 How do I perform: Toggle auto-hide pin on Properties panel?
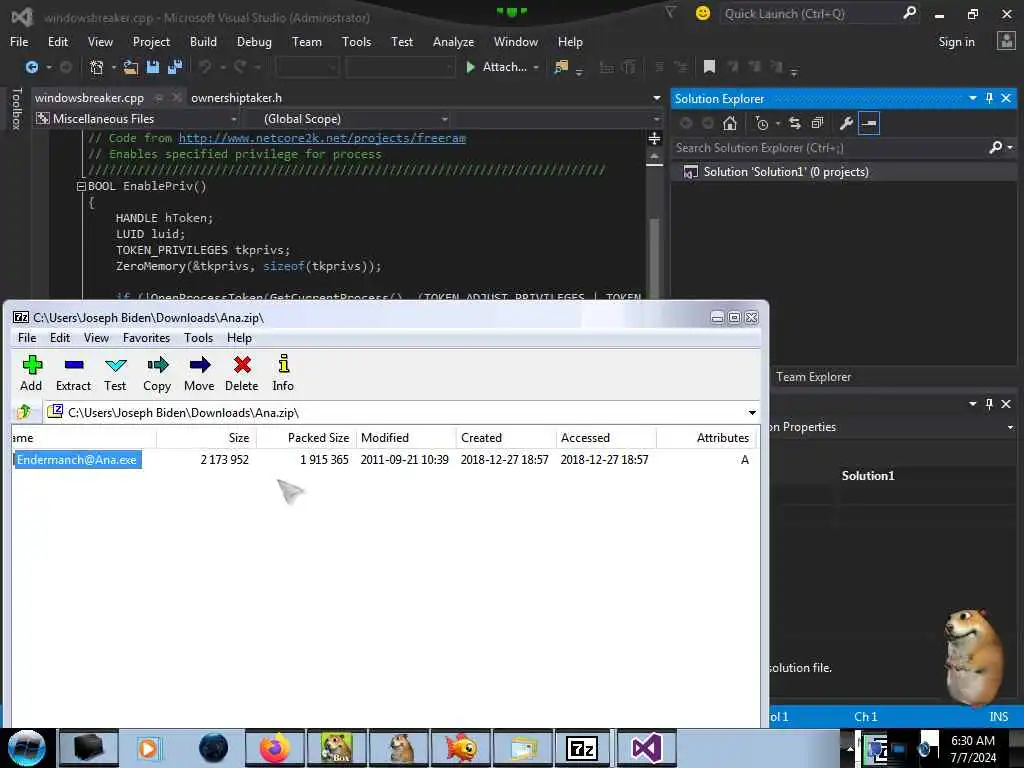pos(989,404)
